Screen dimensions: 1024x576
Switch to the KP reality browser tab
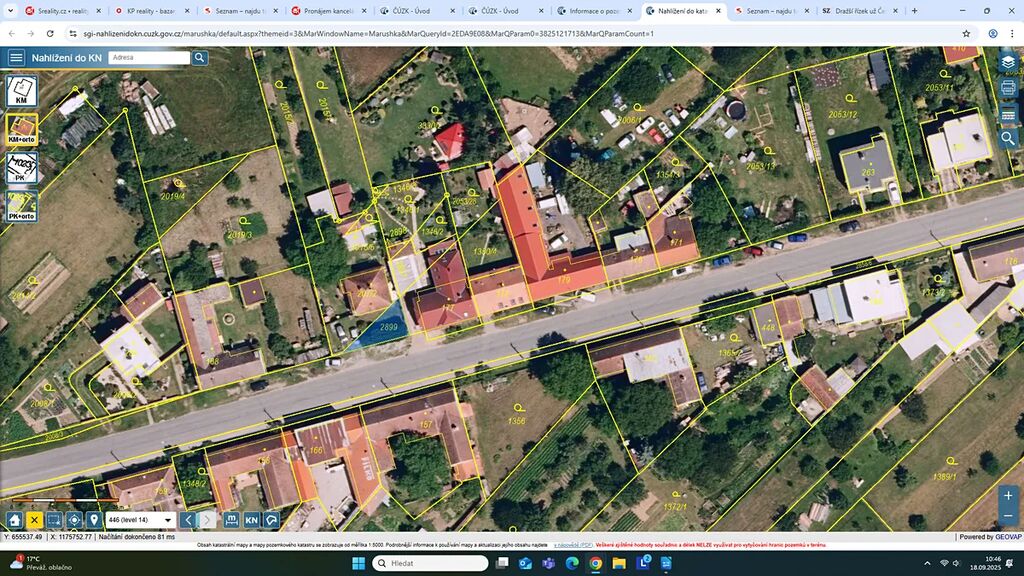152,11
